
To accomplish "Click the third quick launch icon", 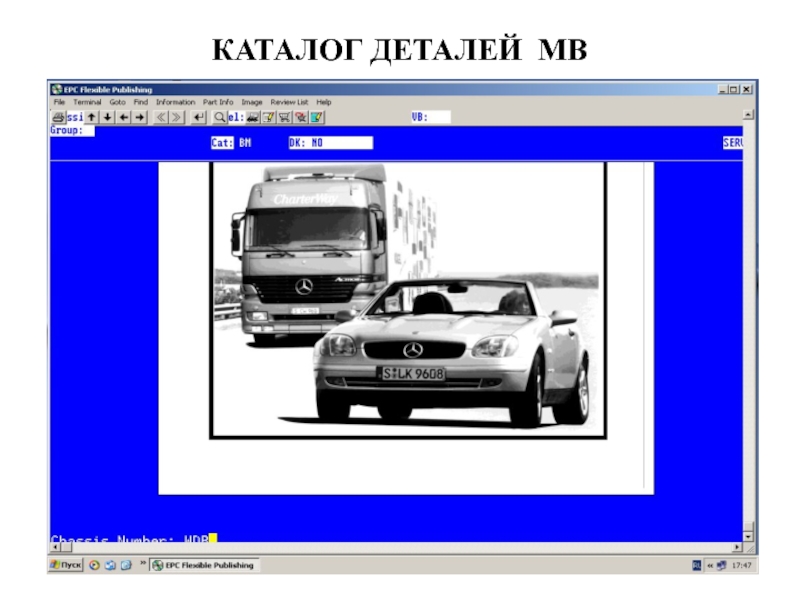I will point(126,565).
